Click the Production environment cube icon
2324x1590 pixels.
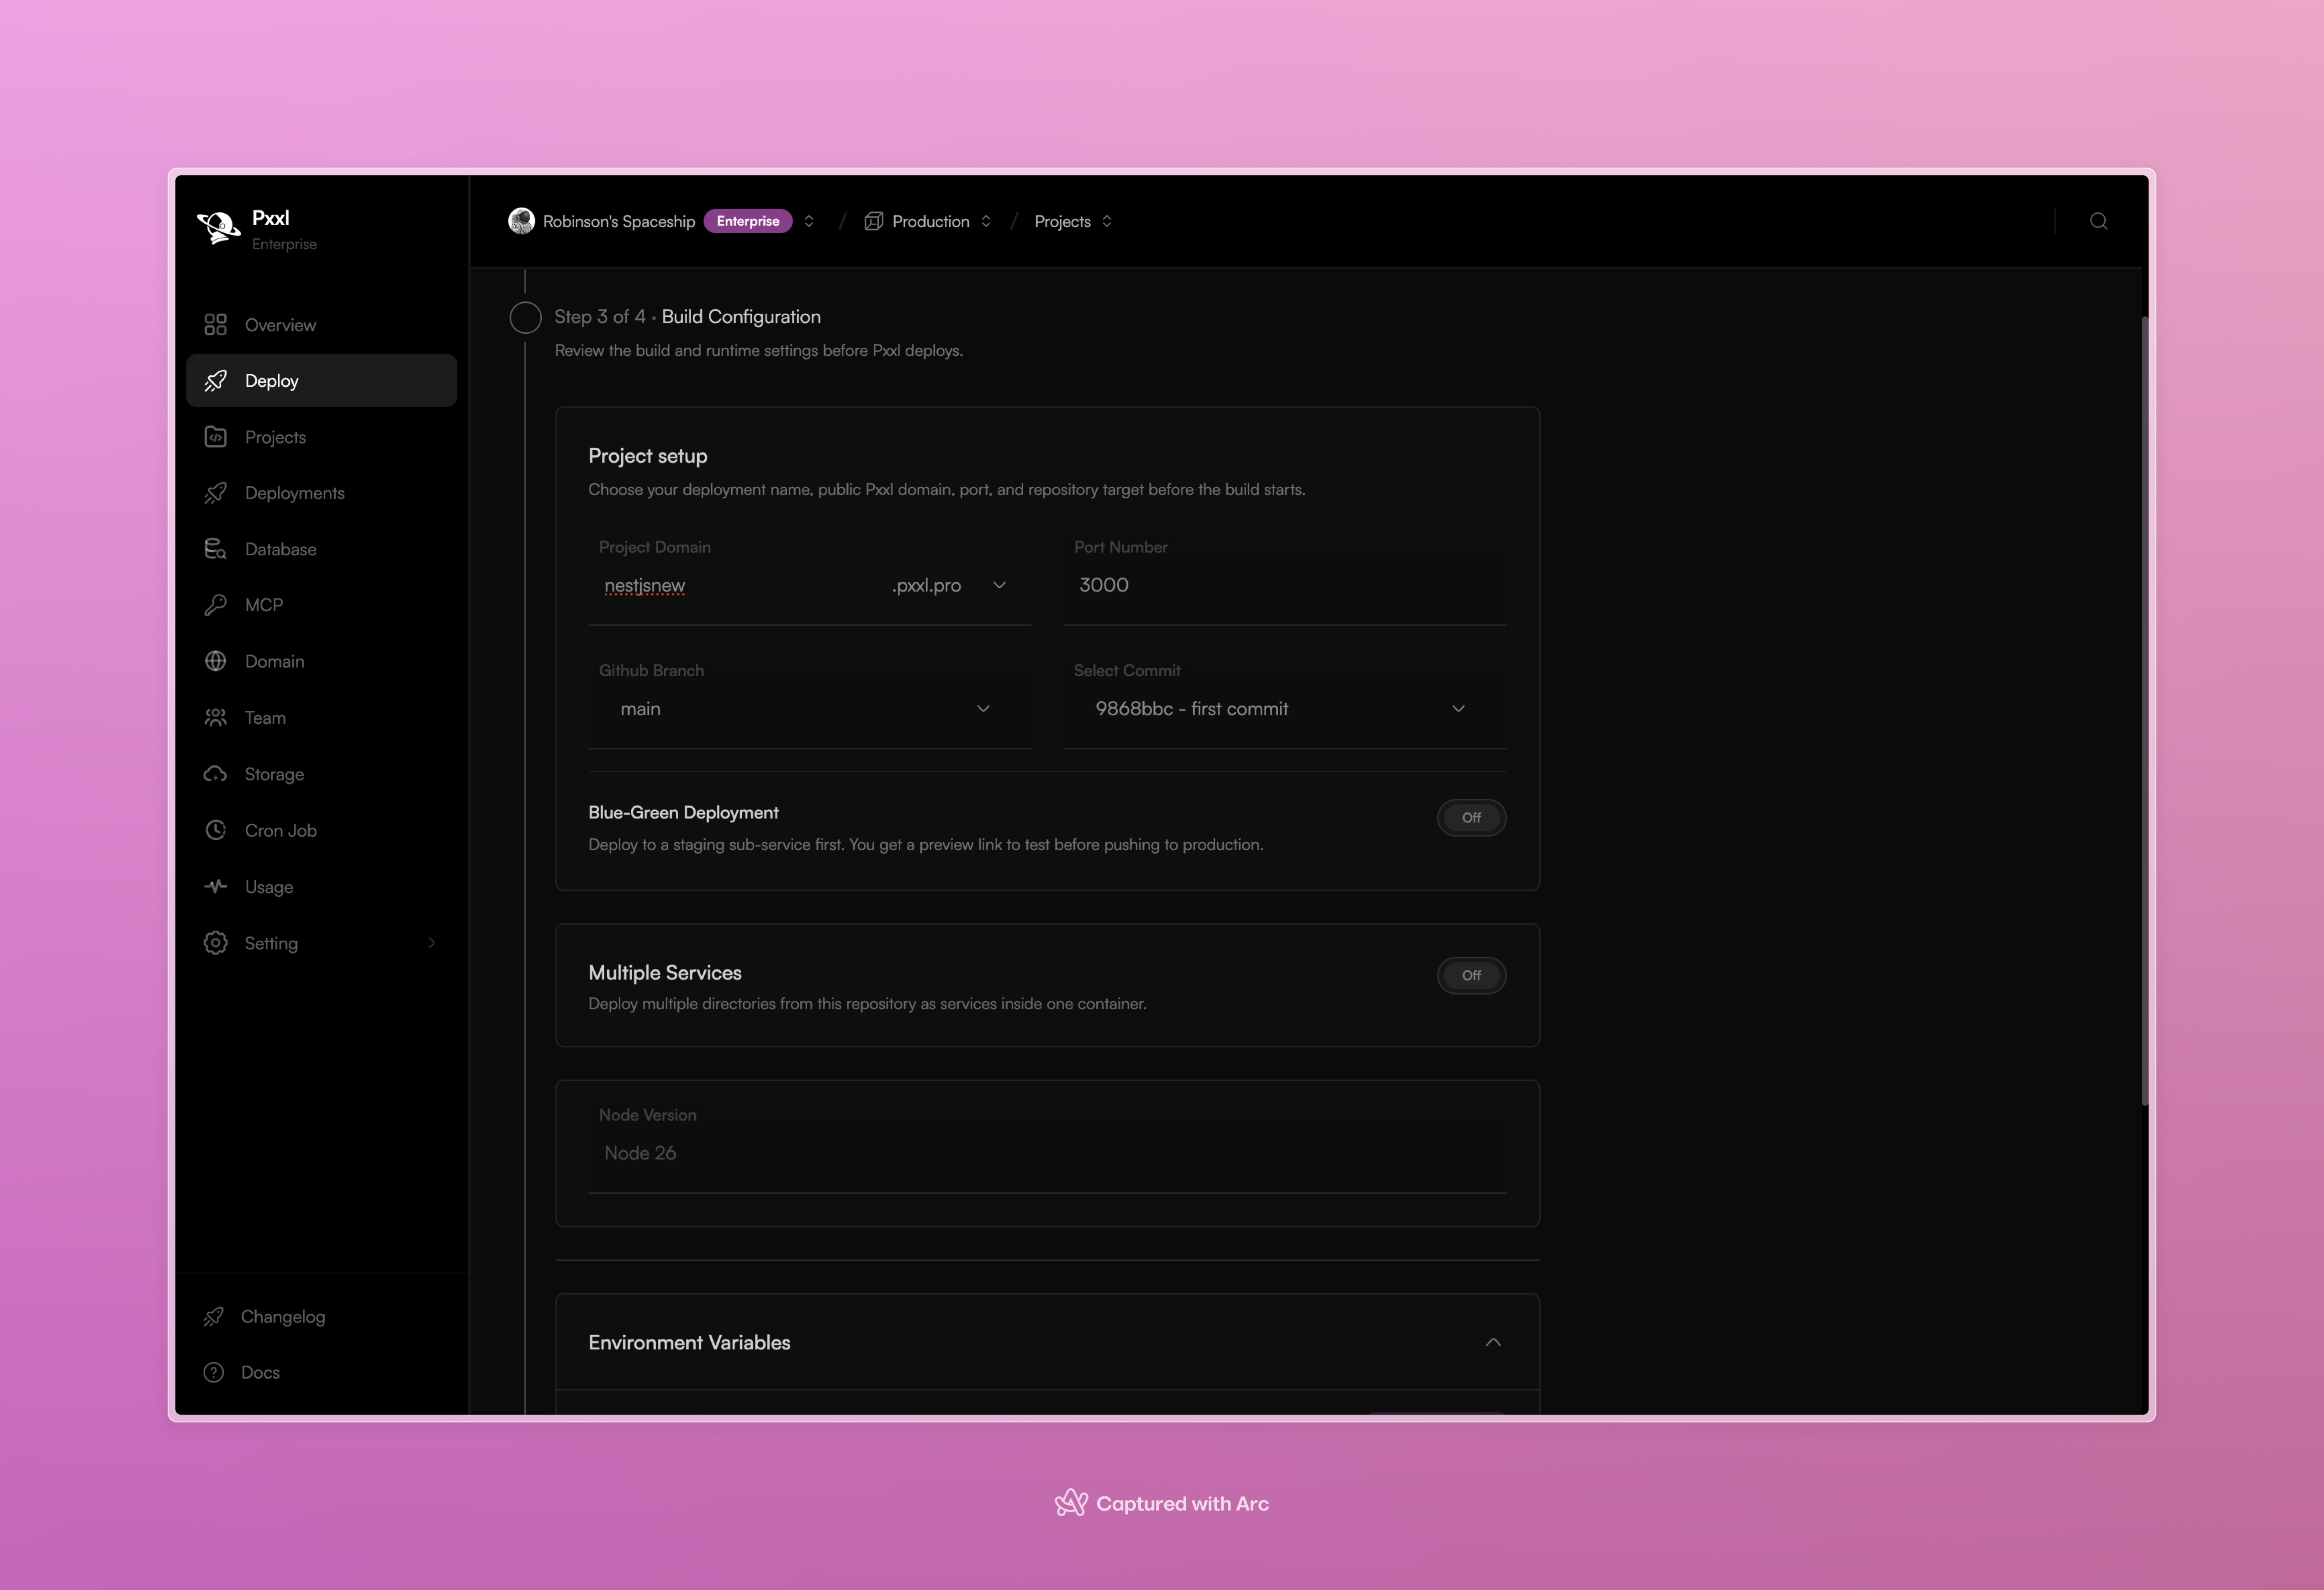[x=873, y=221]
